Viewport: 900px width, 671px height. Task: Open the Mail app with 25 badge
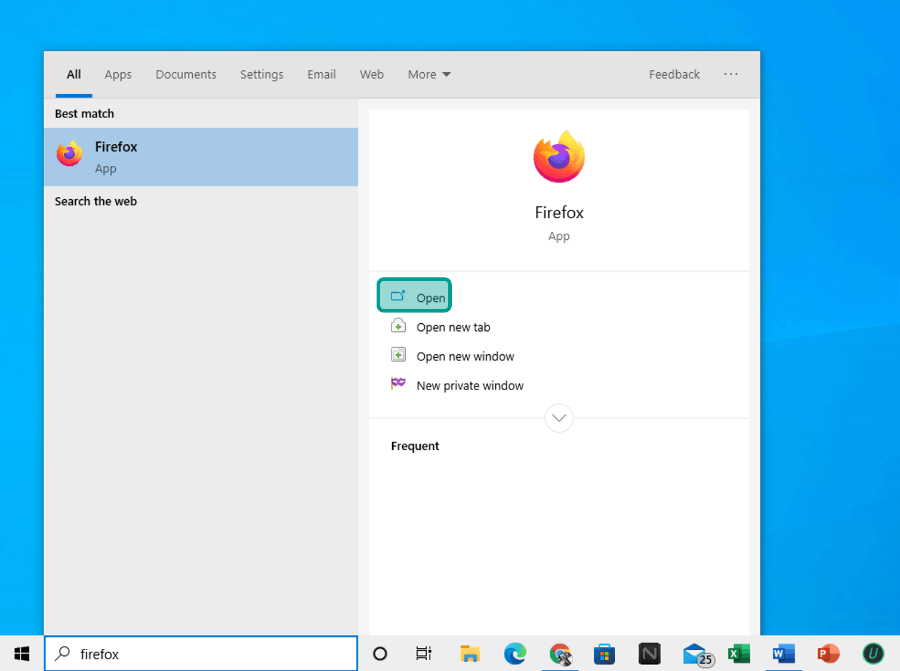[697, 654]
